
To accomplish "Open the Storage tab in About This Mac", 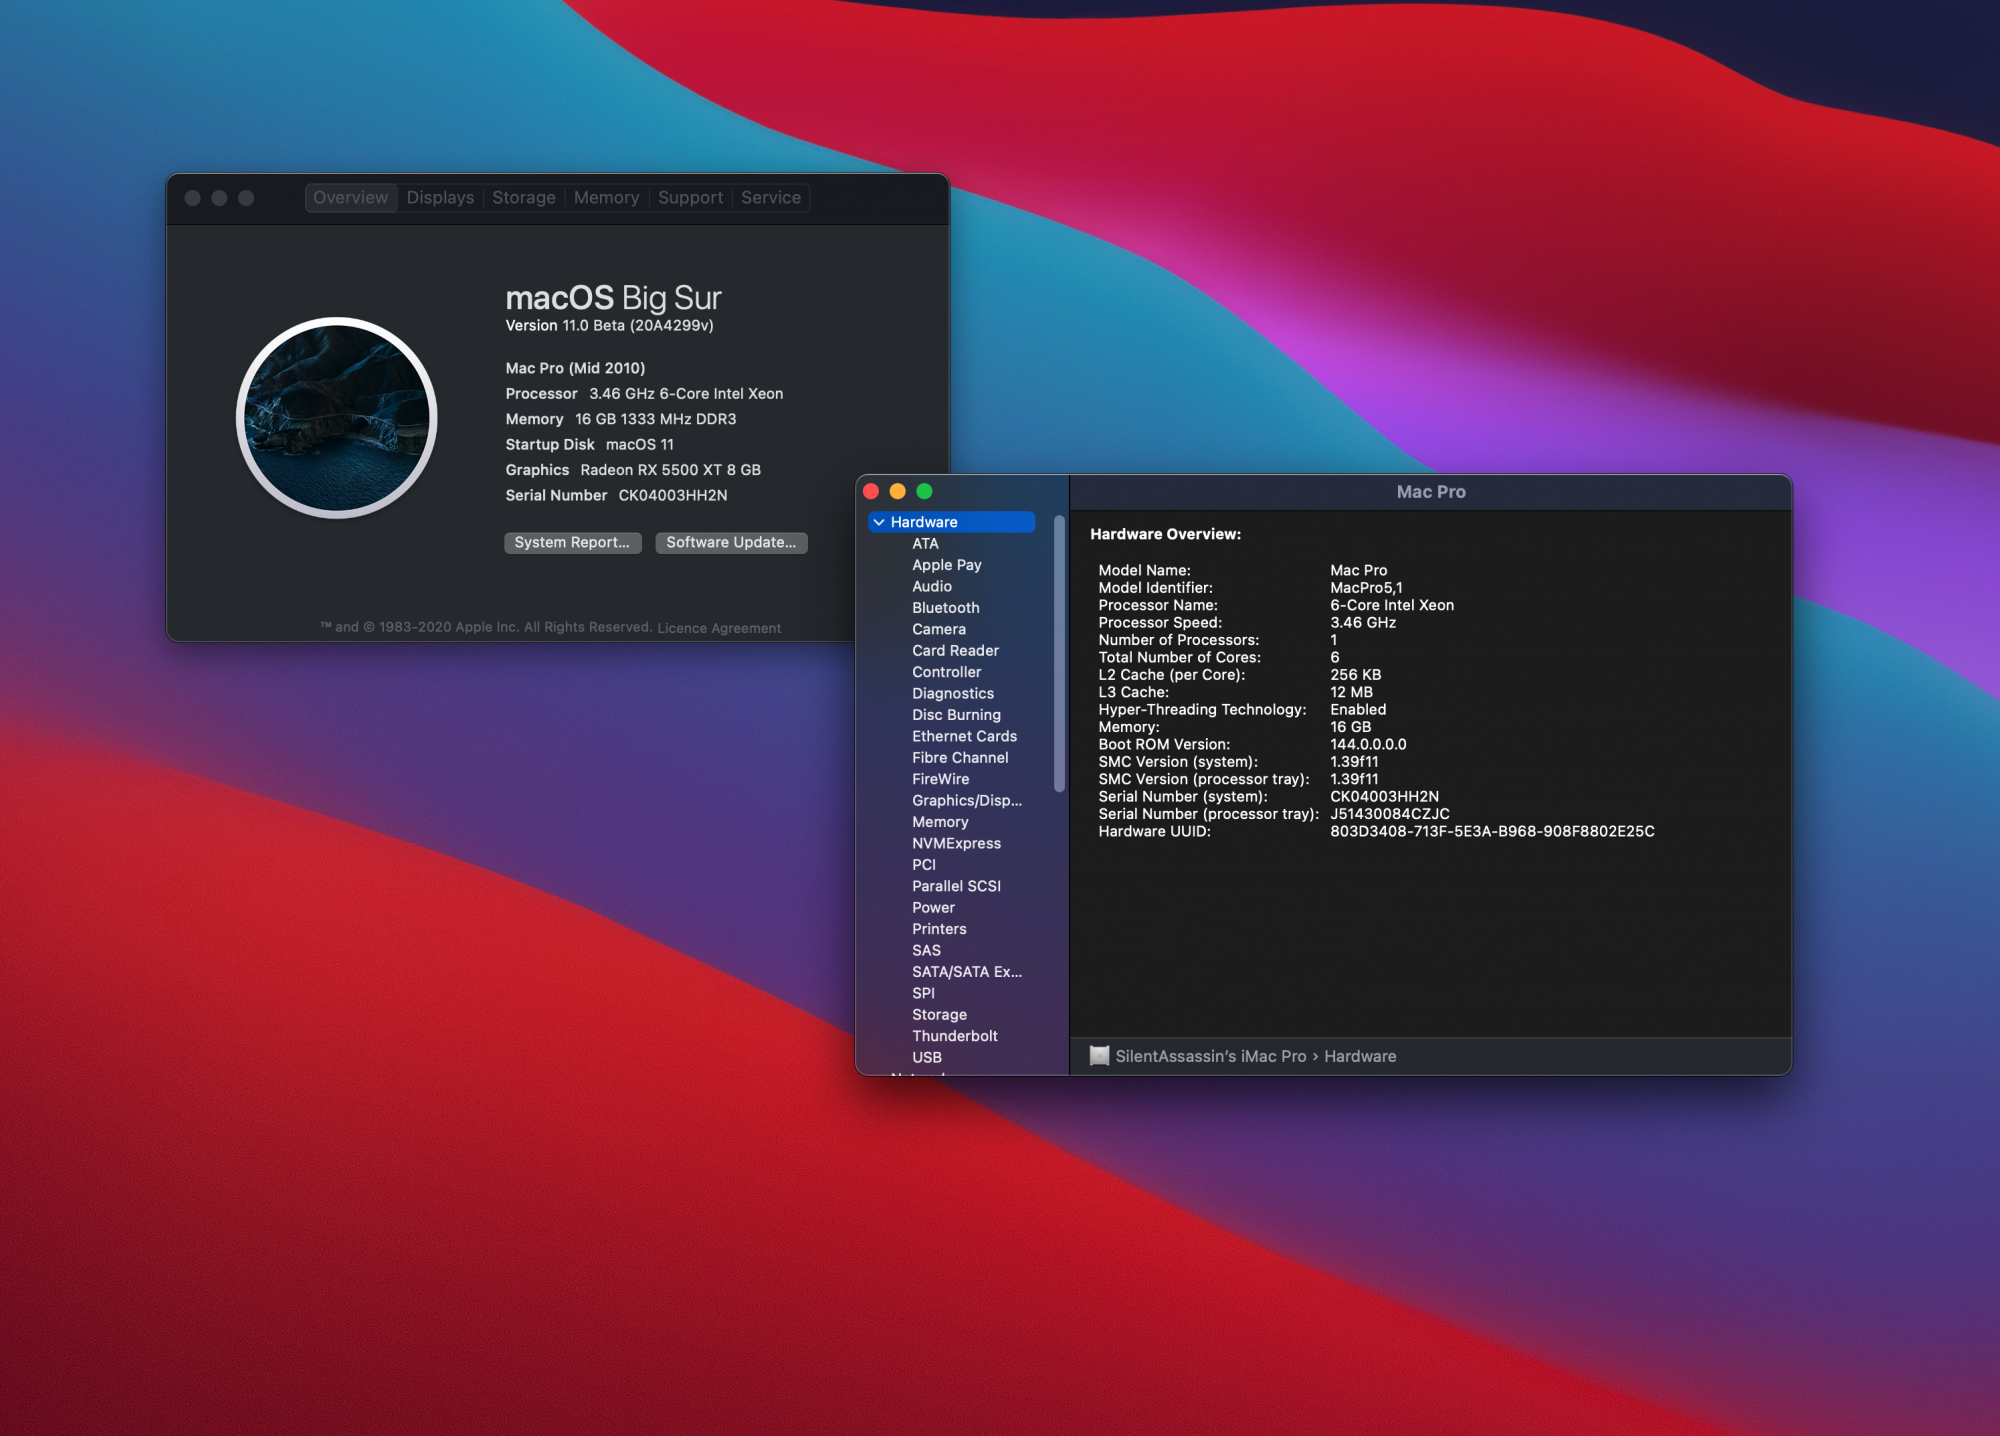I will click(524, 198).
